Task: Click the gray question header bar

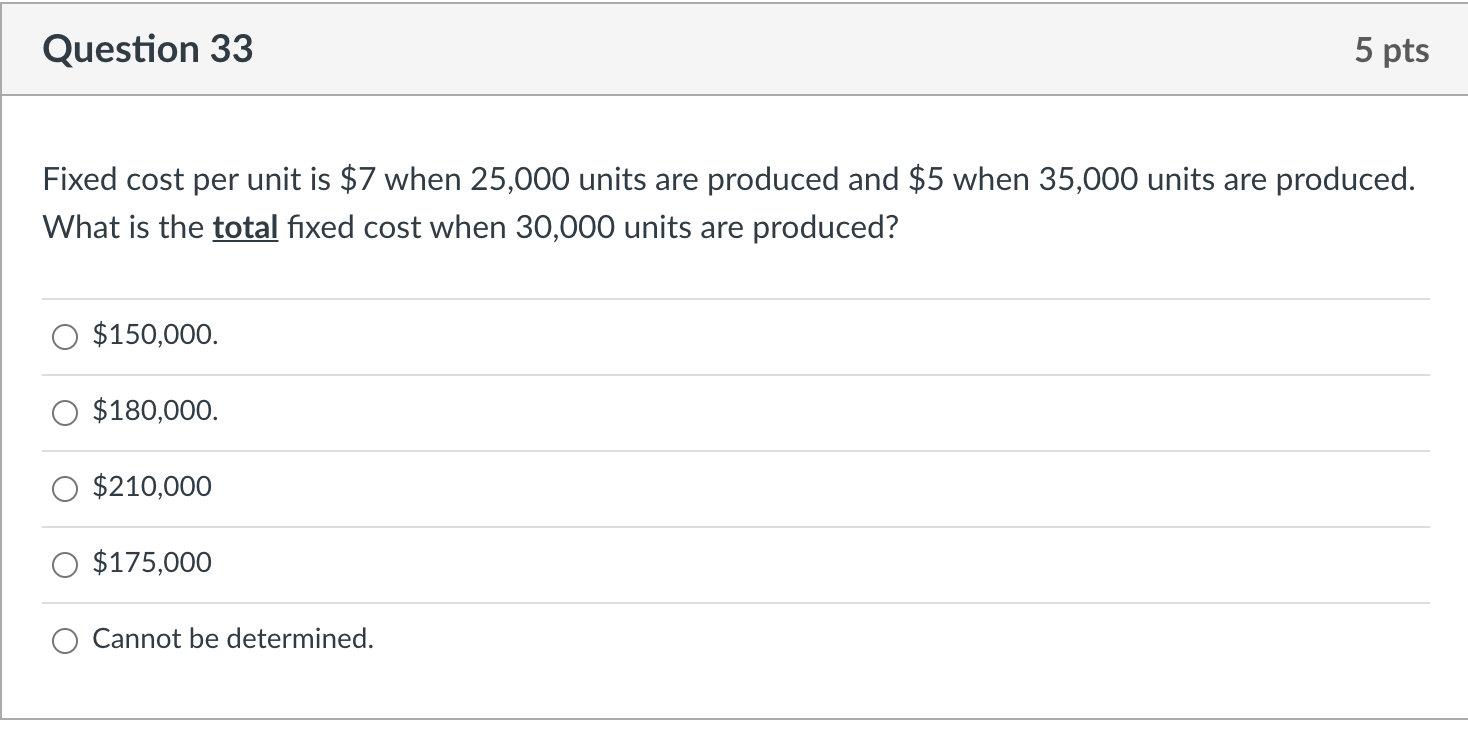Action: pos(734,48)
